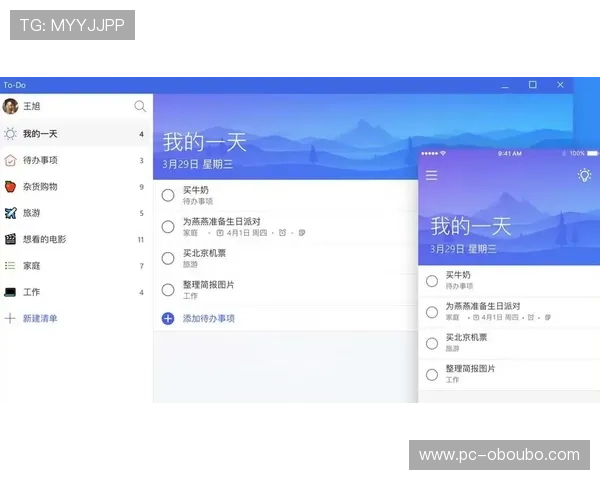Click the laptop icon beside 工作
The height and width of the screenshot is (480, 600).
coord(10,292)
